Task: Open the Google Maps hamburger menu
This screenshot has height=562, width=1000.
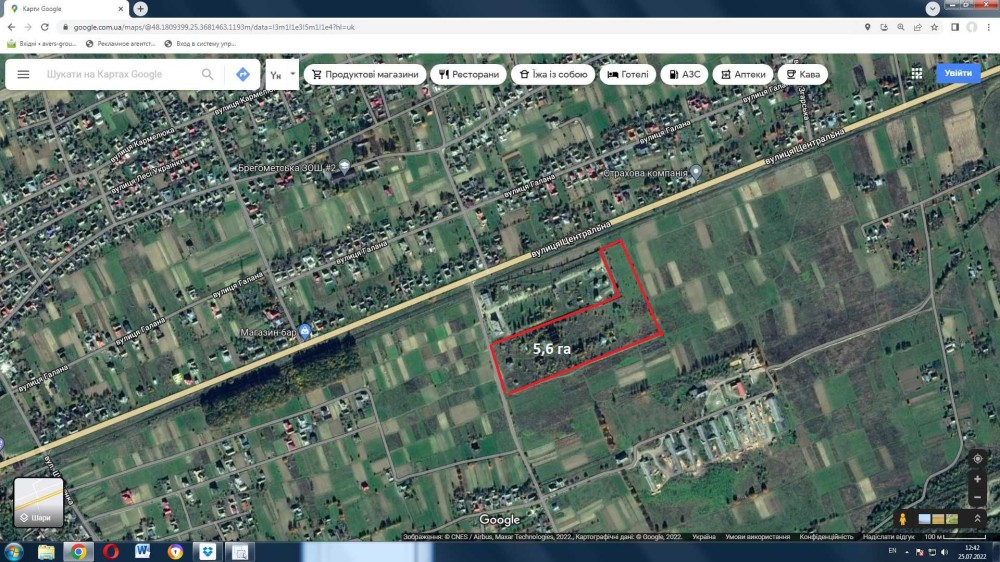Action: [23, 75]
